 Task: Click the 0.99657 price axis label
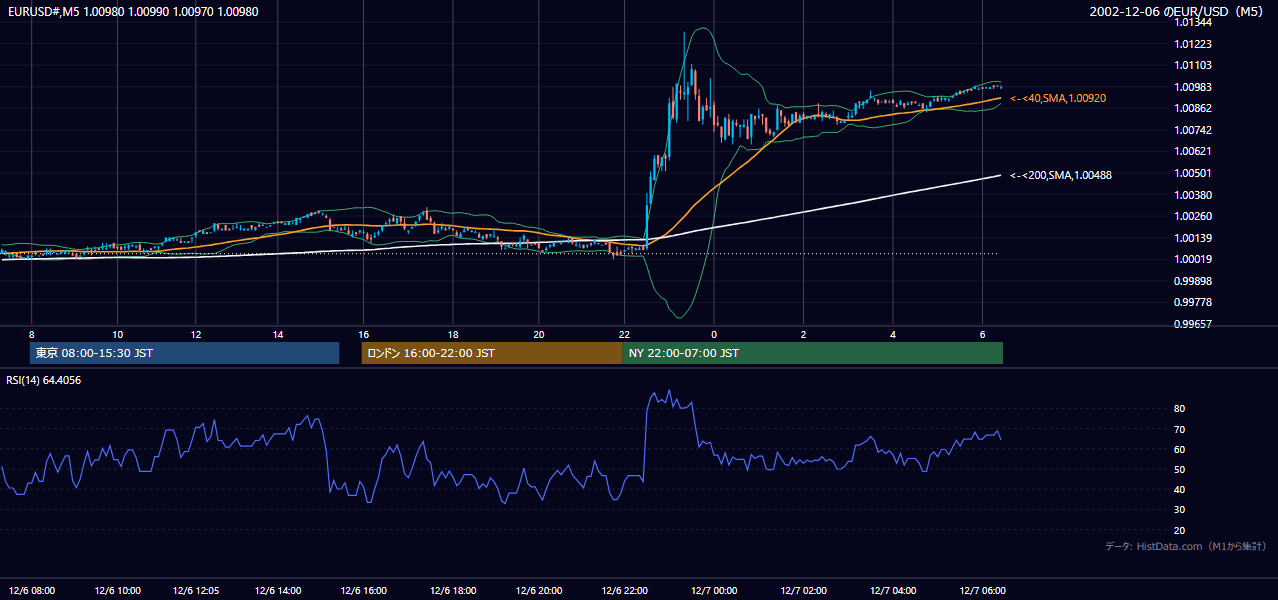pos(1193,324)
